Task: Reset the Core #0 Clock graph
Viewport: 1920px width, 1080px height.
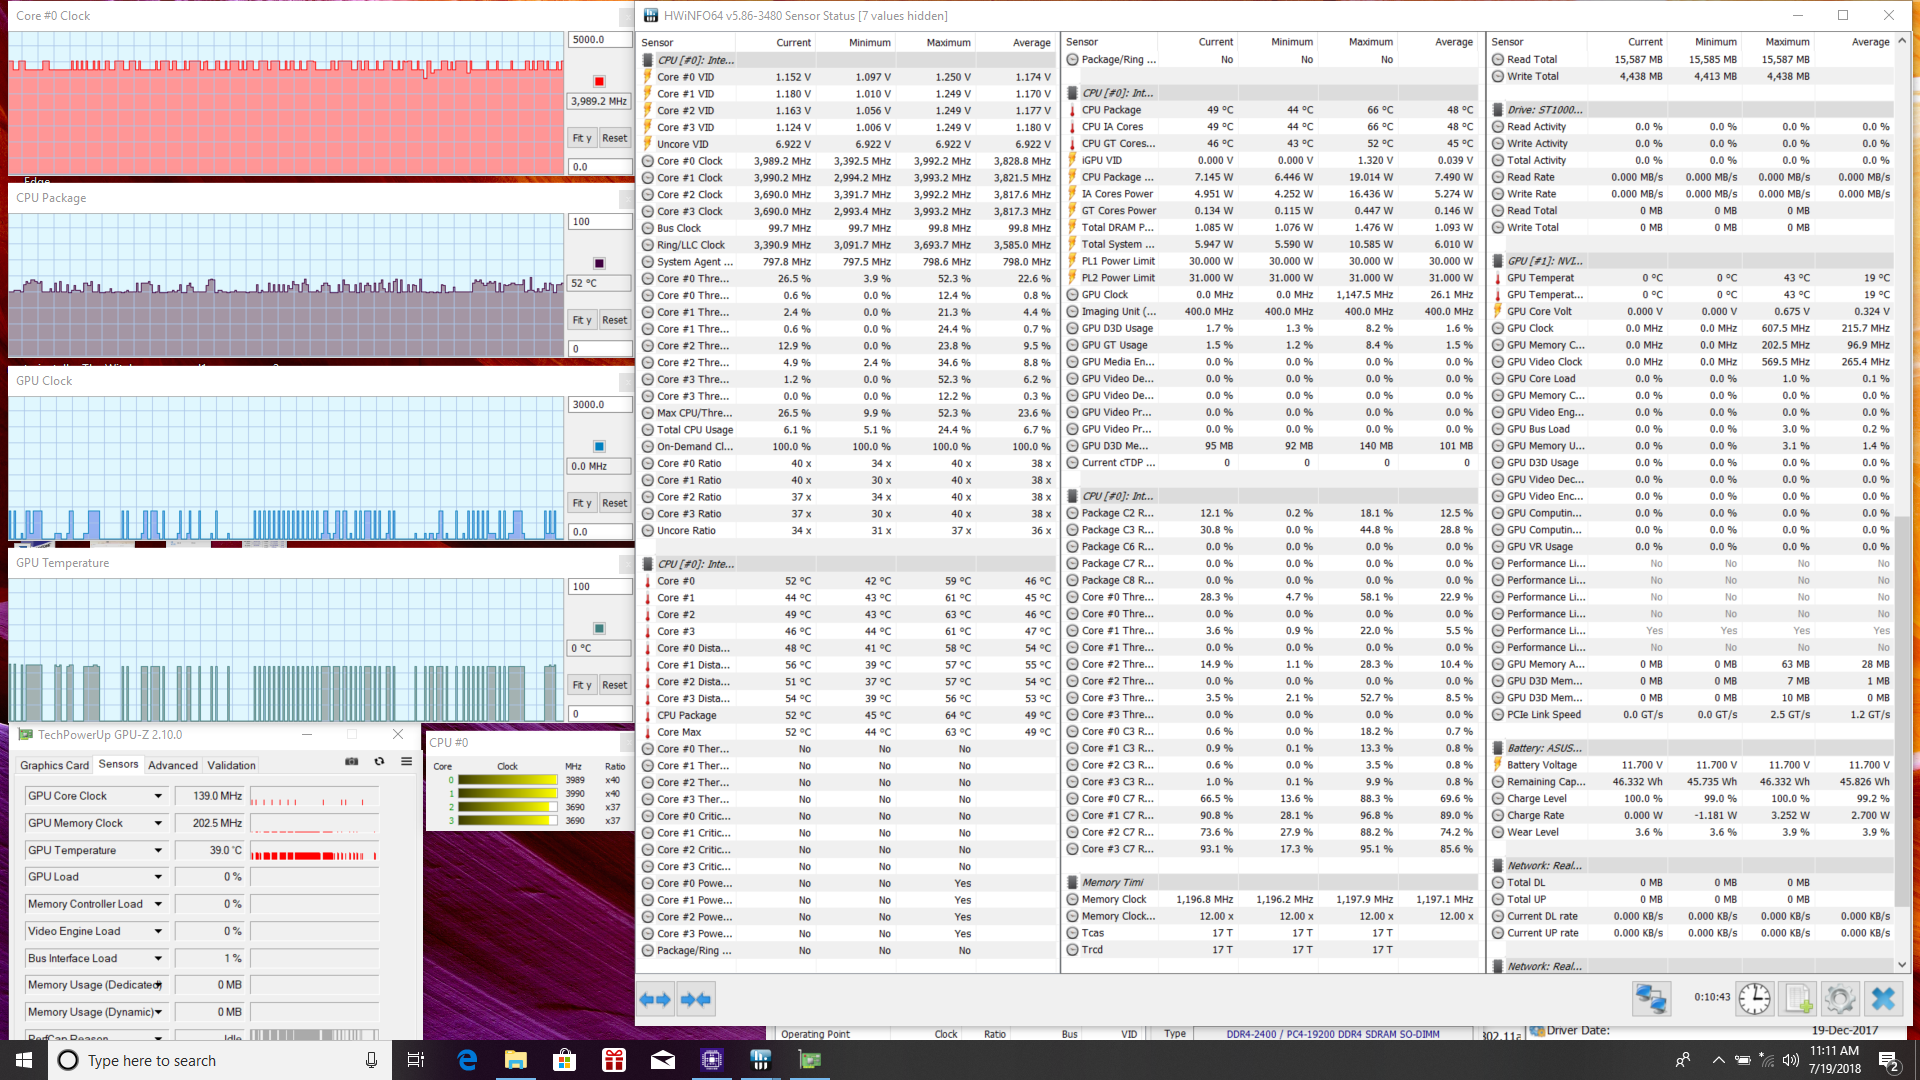Action: 614,139
